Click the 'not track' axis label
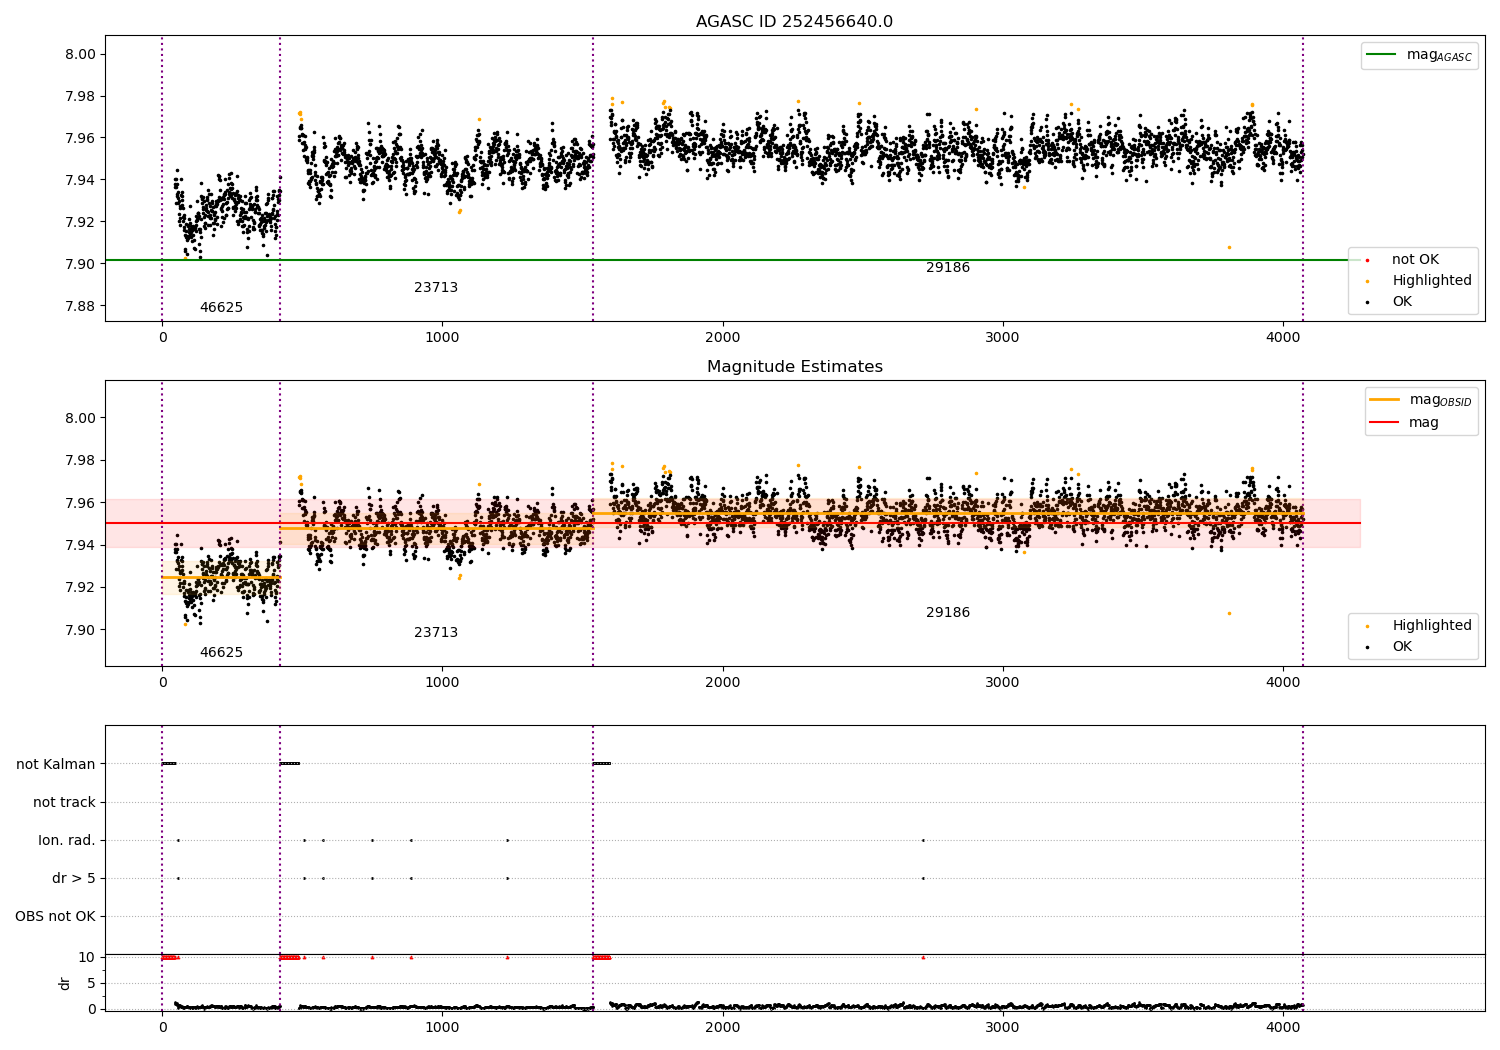 pos(64,803)
